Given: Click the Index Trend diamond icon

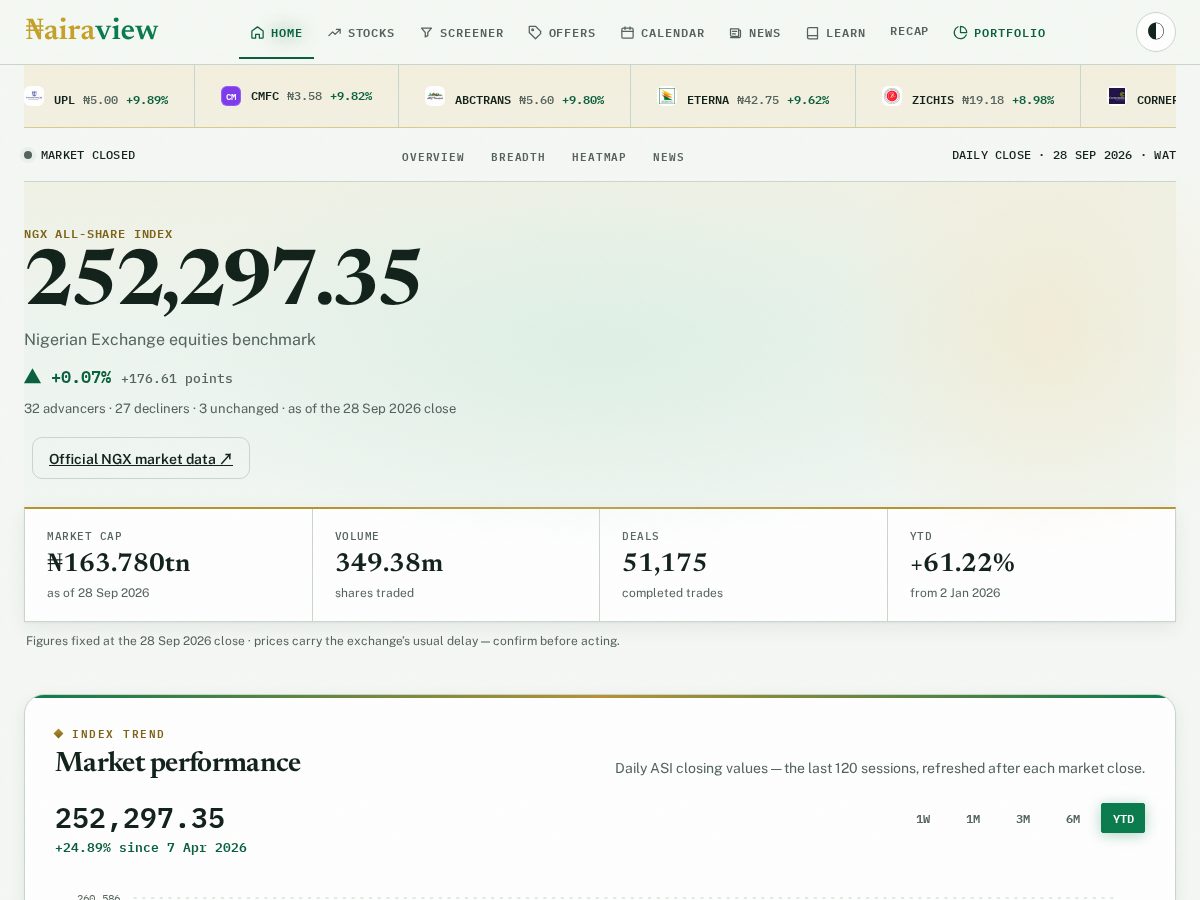Looking at the screenshot, I should [59, 734].
